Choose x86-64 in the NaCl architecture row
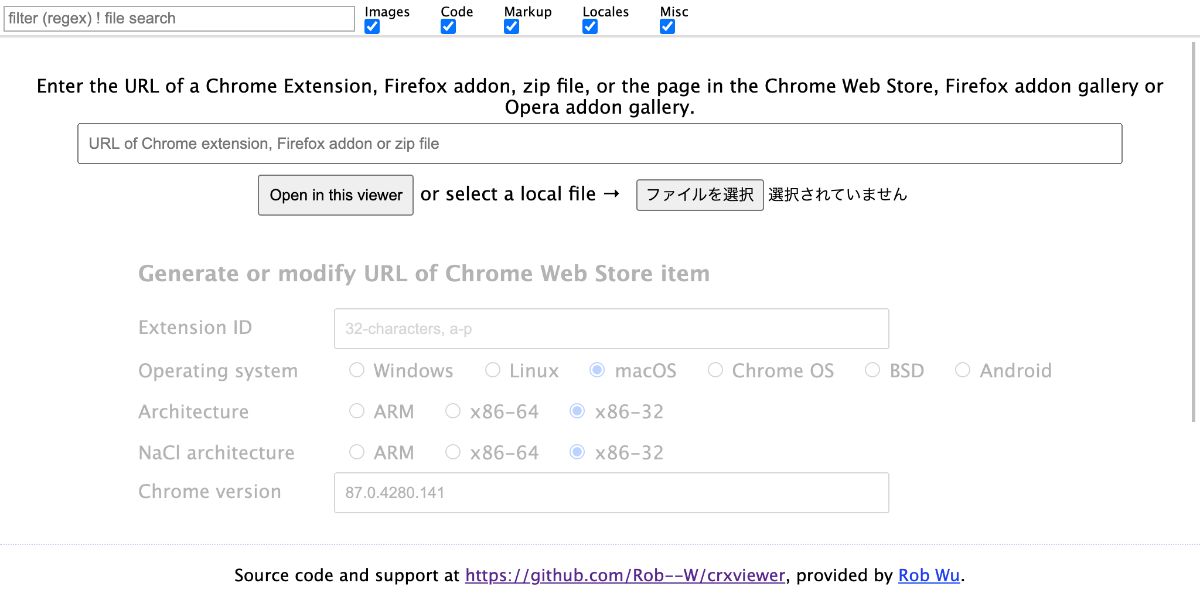 click(x=453, y=452)
